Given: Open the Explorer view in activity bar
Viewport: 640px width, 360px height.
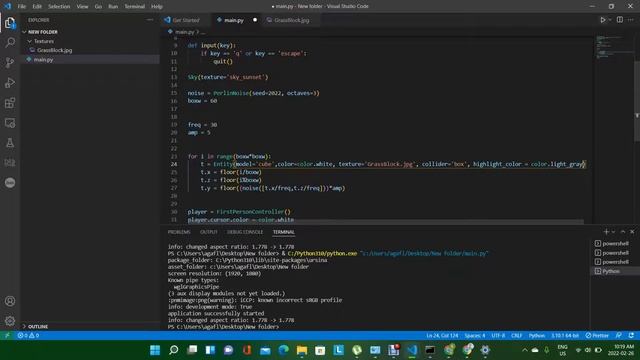Looking at the screenshot, I should 10,22.
